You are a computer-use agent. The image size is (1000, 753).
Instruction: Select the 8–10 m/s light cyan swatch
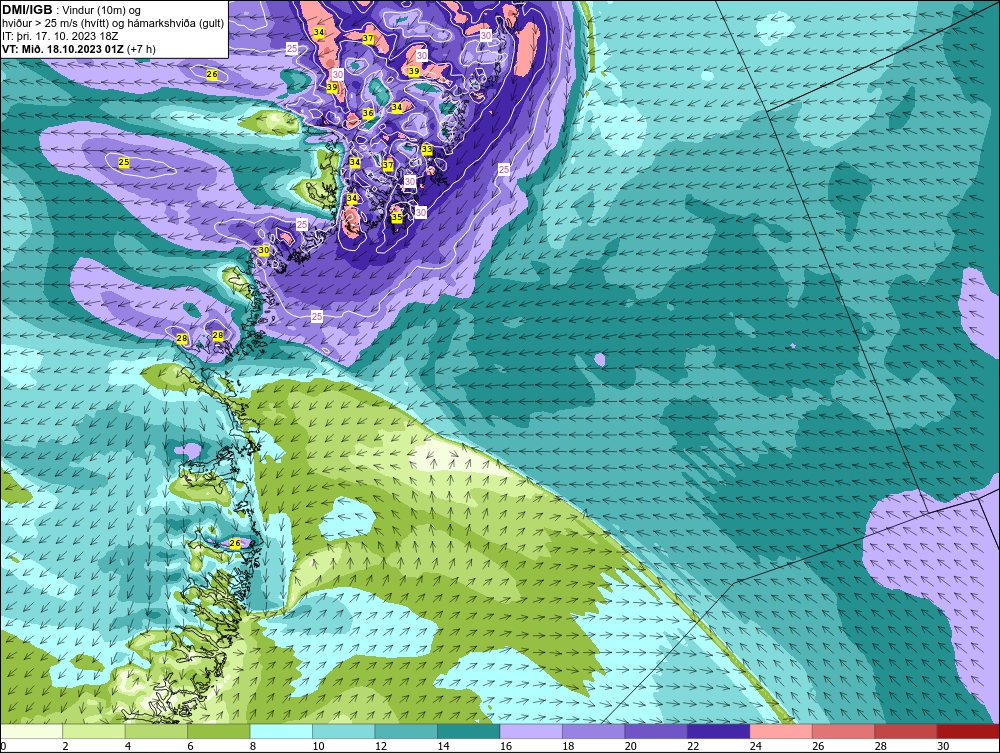281,731
